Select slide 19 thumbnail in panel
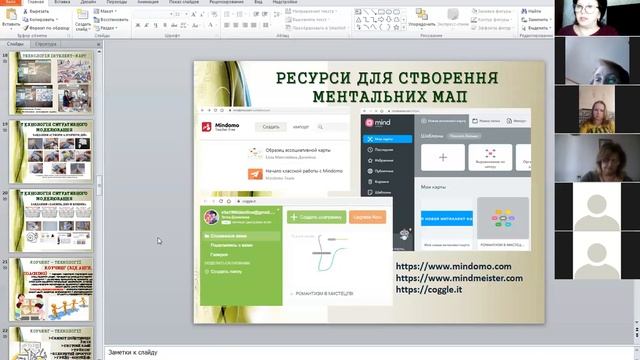 click(x=51, y=151)
